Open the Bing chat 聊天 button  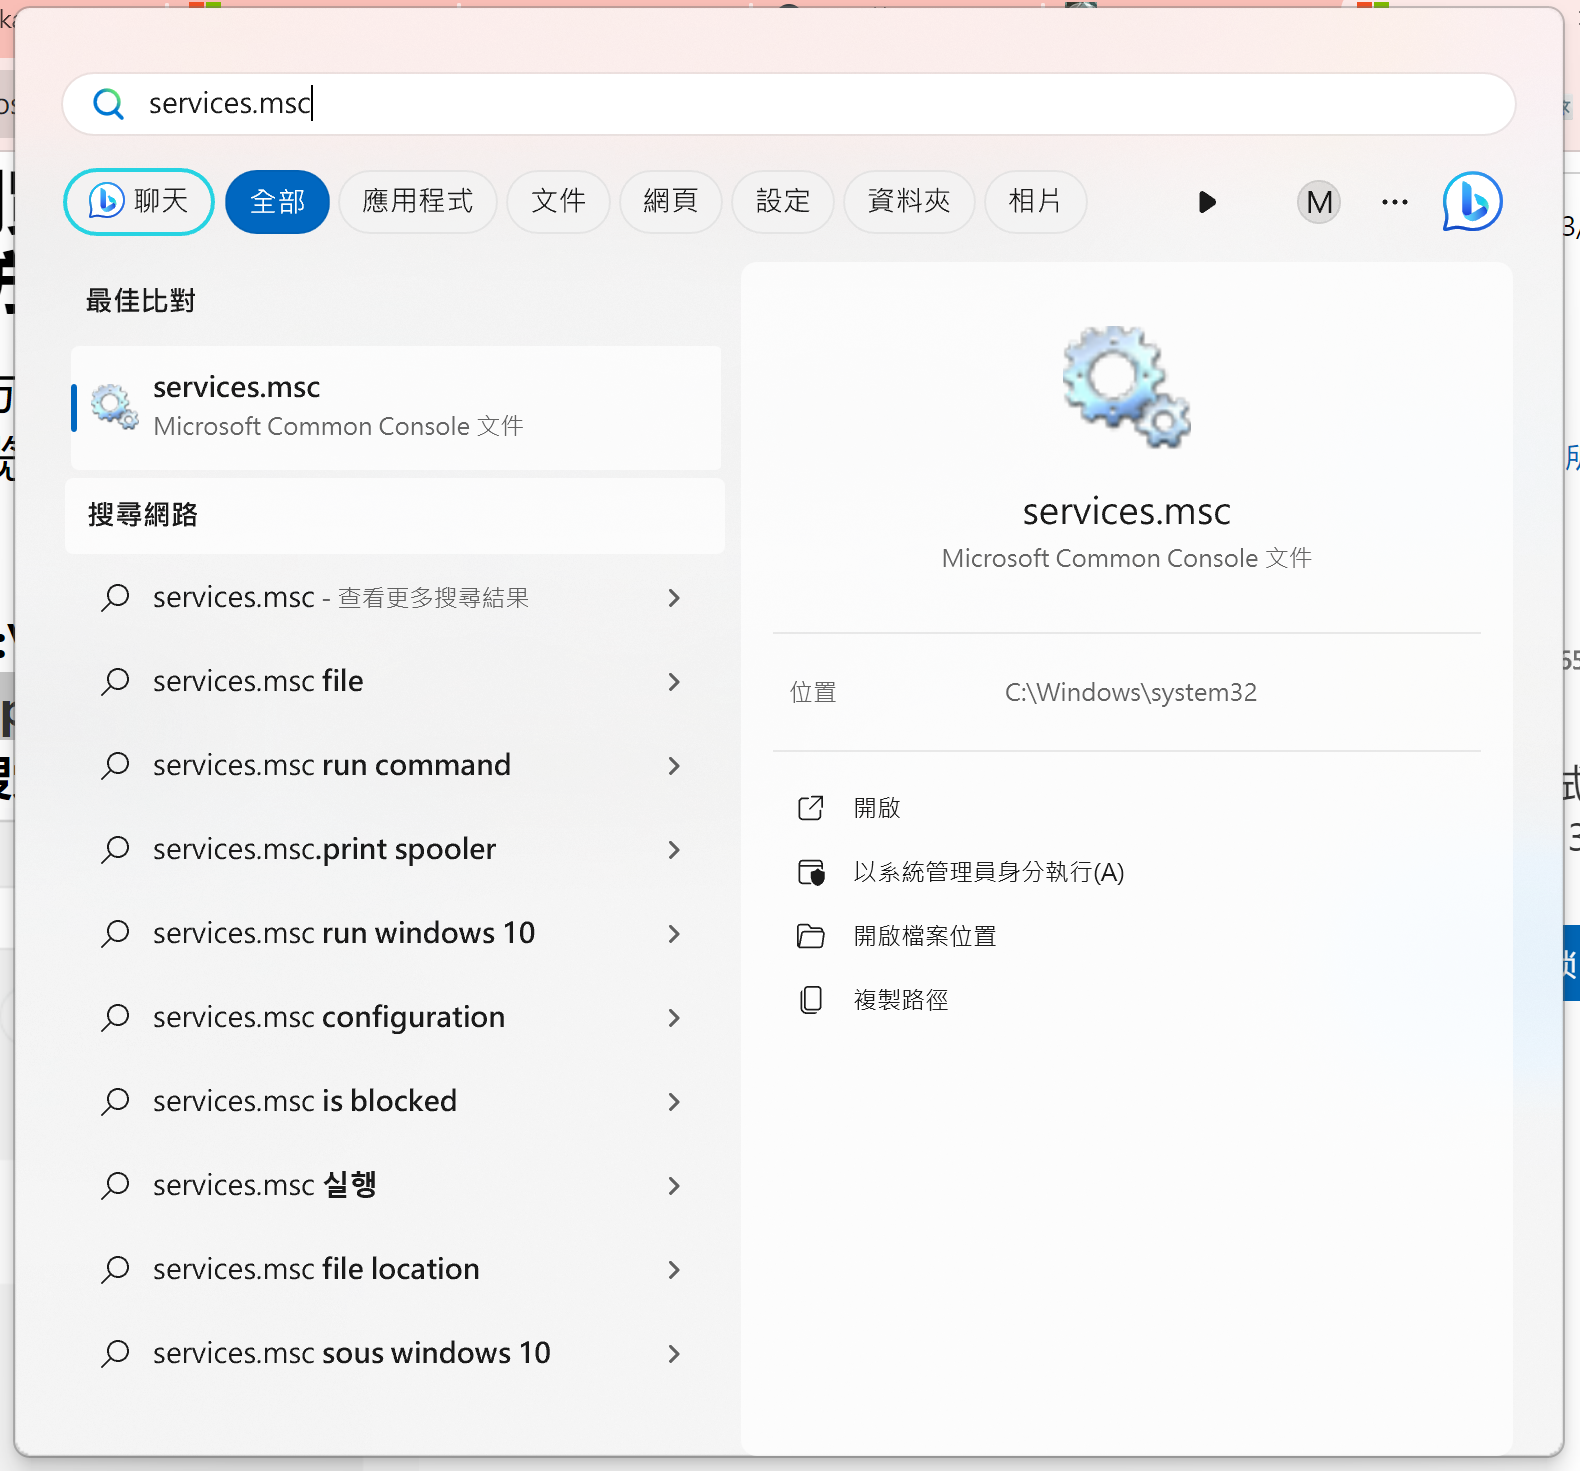(139, 202)
